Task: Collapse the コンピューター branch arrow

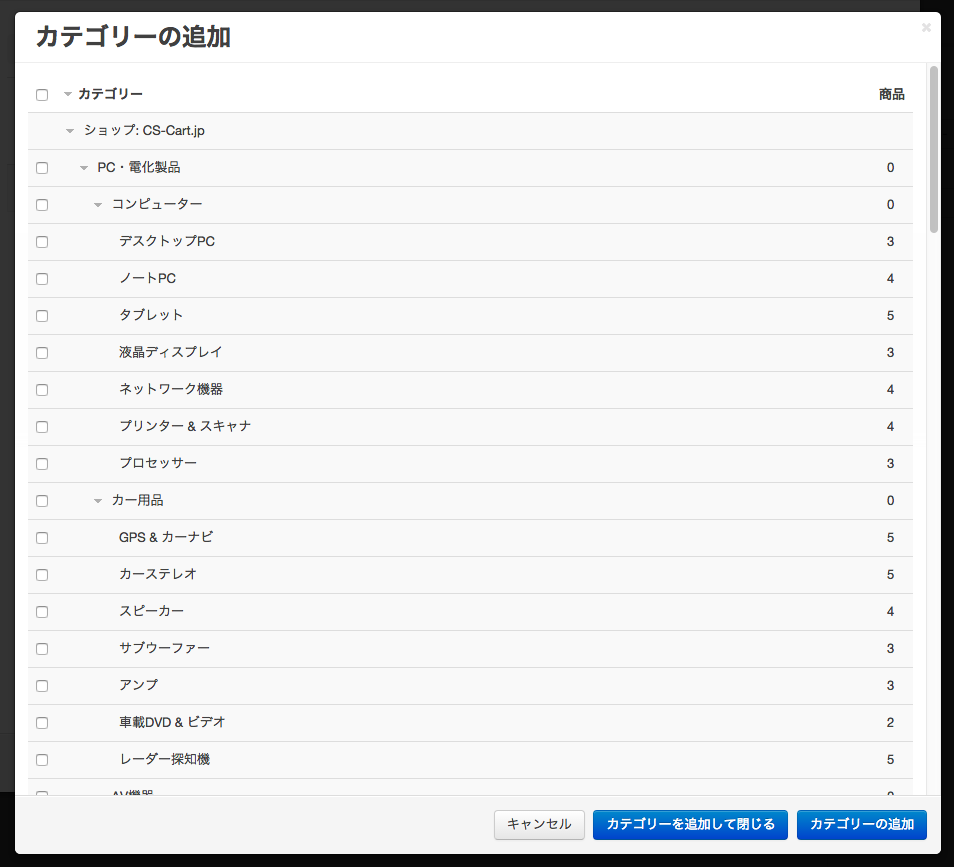Action: tap(98, 205)
